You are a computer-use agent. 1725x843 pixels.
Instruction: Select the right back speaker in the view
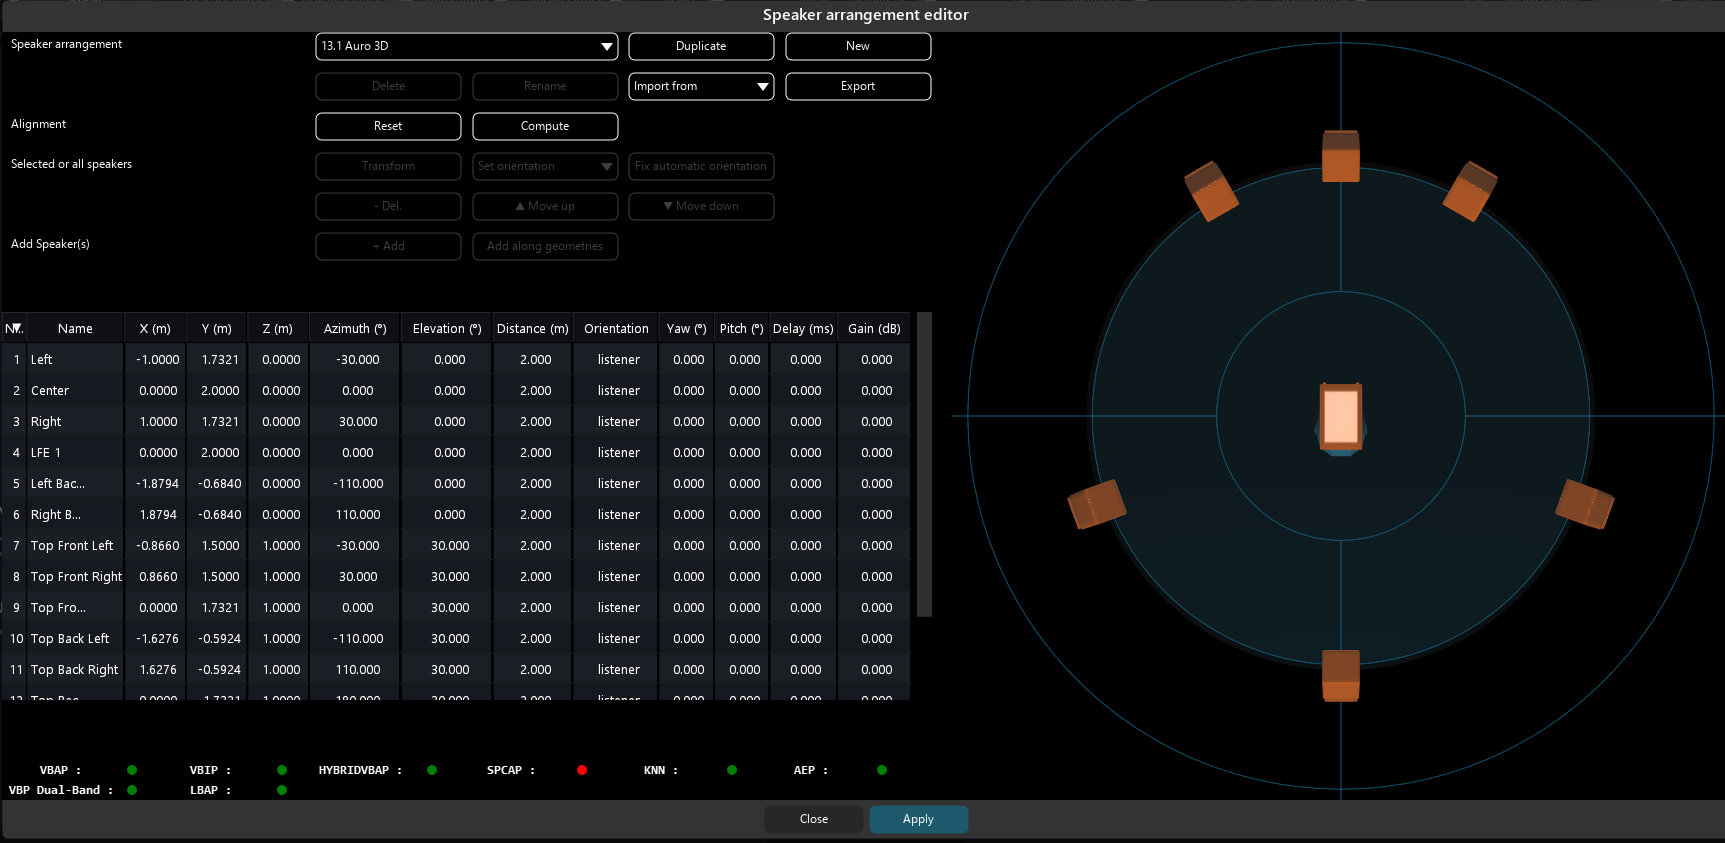1584,504
